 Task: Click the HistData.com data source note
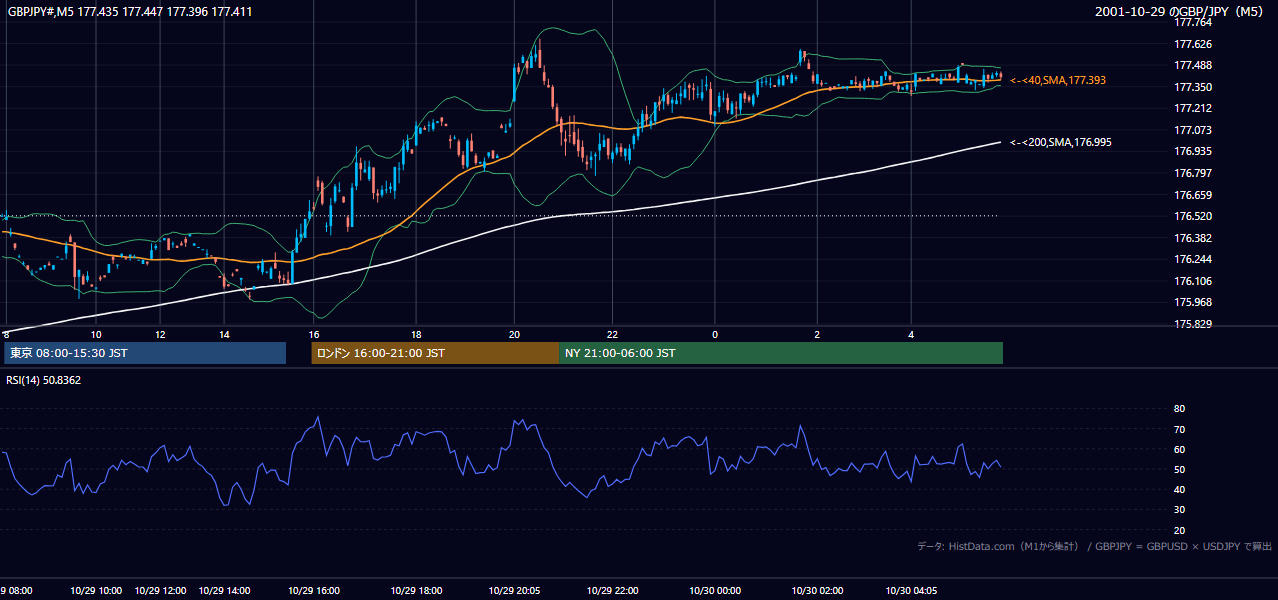1095,546
